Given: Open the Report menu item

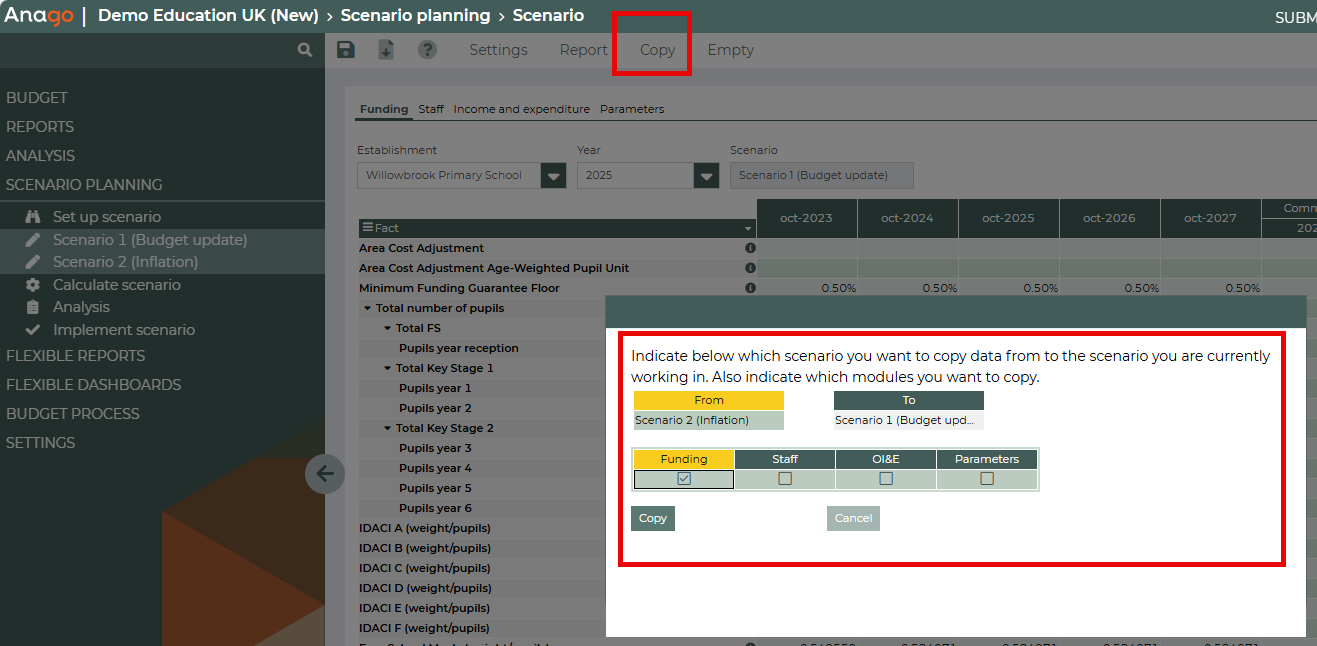Looking at the screenshot, I should tap(583, 50).
